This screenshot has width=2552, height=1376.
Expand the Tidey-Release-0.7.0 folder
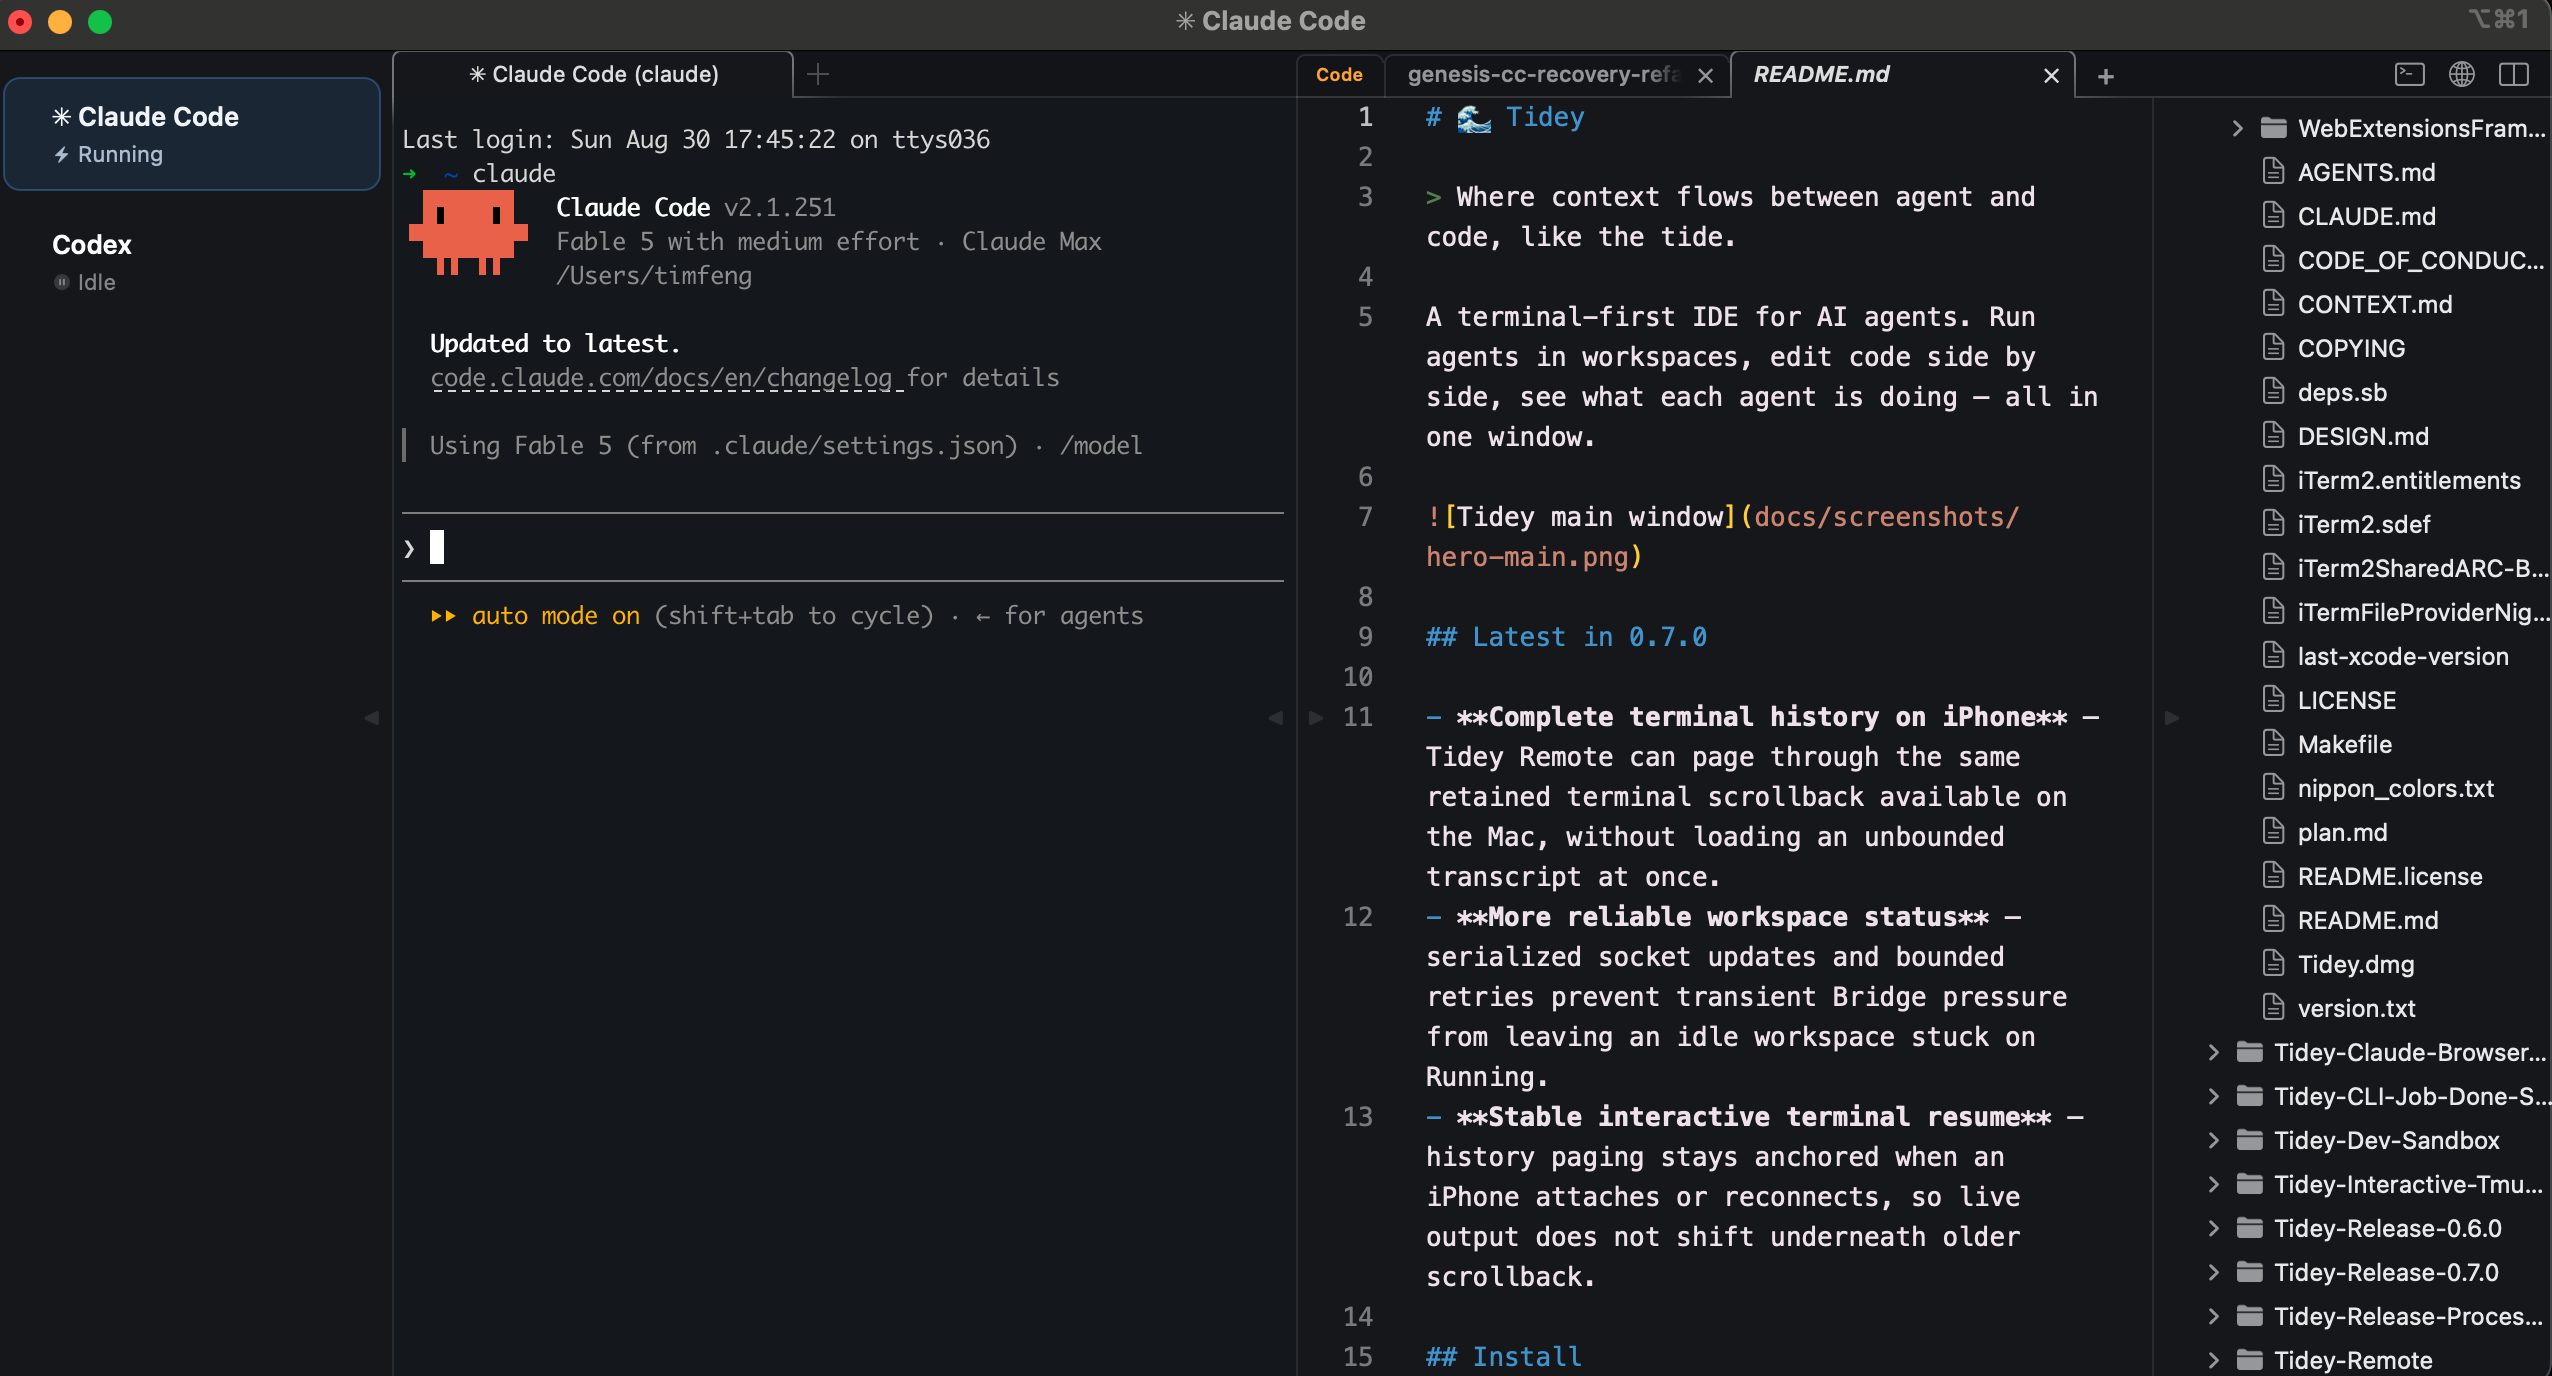(2214, 1273)
